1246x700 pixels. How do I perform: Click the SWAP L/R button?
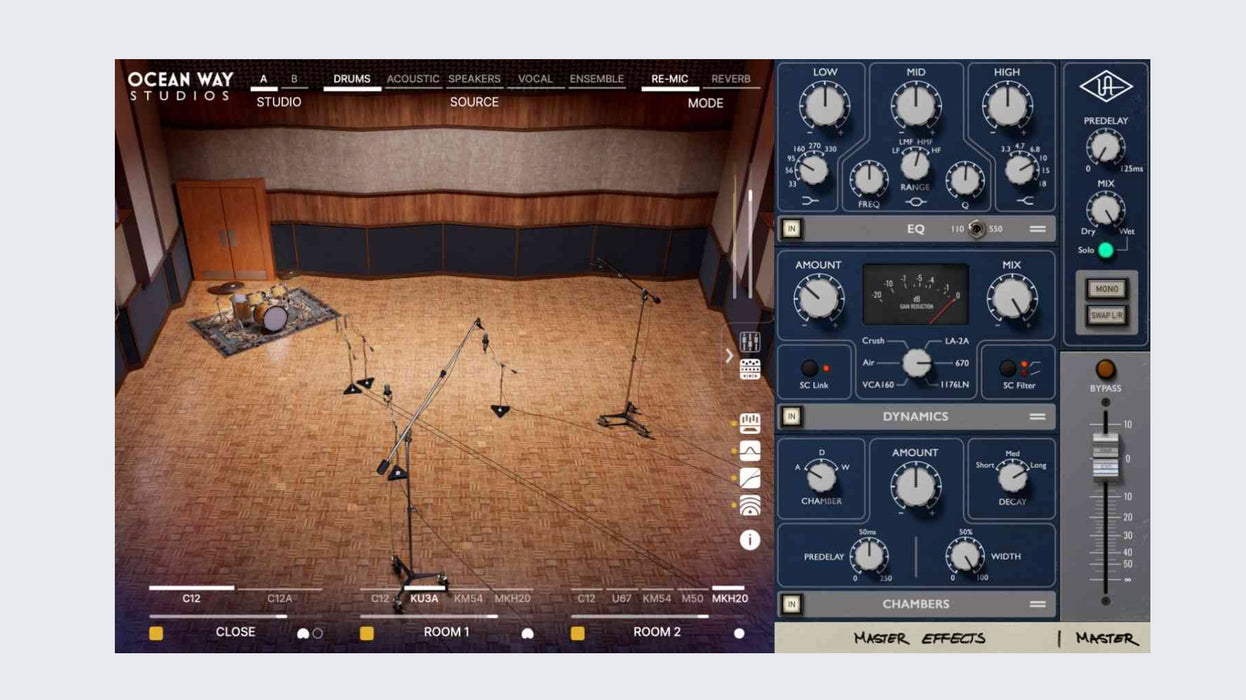[1106, 315]
